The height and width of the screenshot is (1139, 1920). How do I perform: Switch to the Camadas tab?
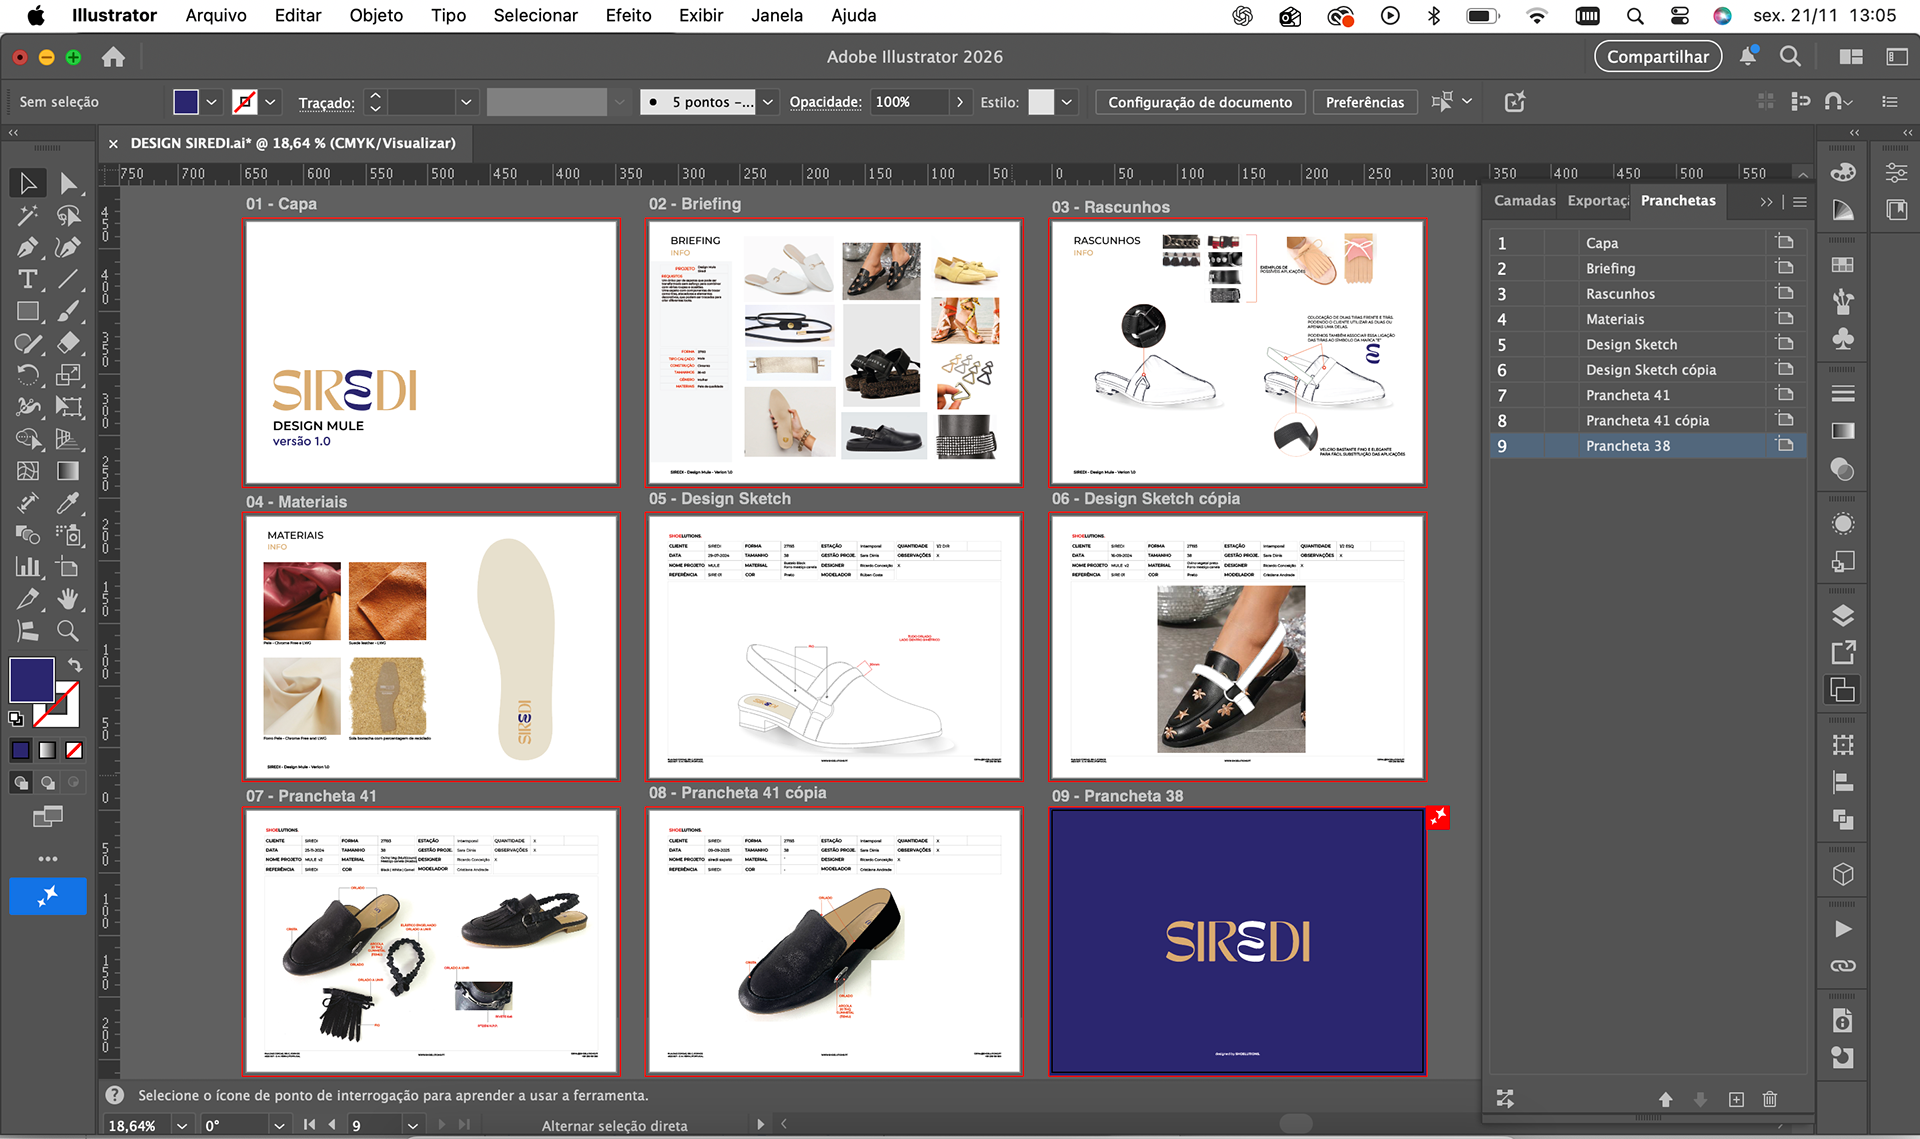coord(1523,200)
